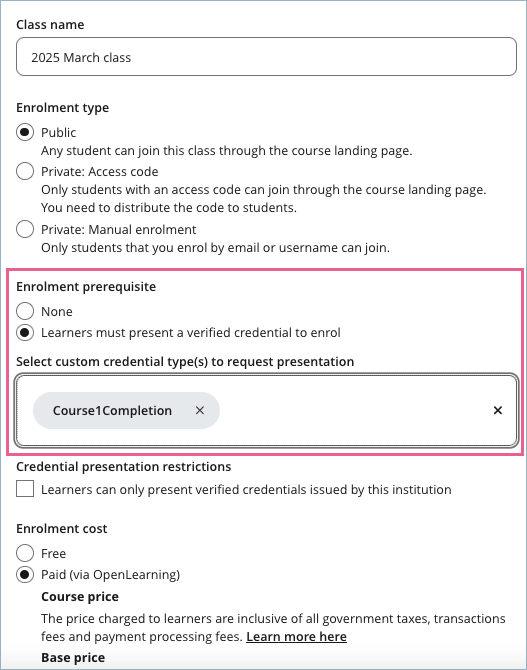
Task: Clear all selected credential types
Action: pos(498,410)
